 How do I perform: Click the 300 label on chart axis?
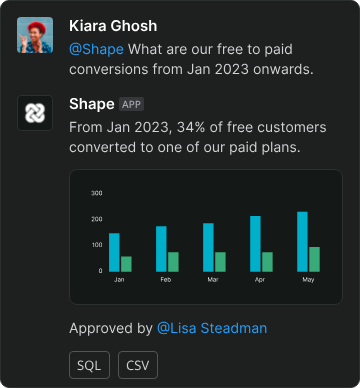pyautogui.click(x=97, y=193)
